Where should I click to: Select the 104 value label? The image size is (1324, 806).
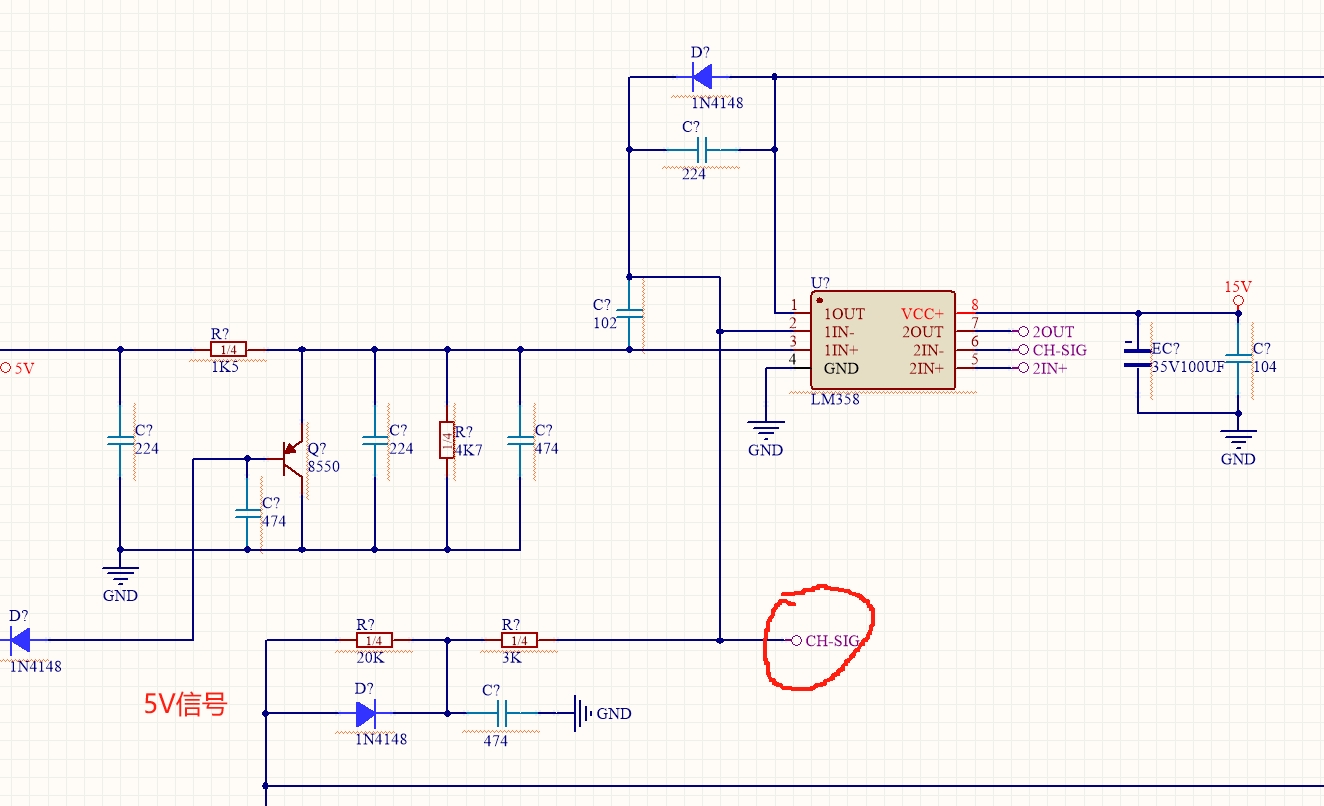1264,367
